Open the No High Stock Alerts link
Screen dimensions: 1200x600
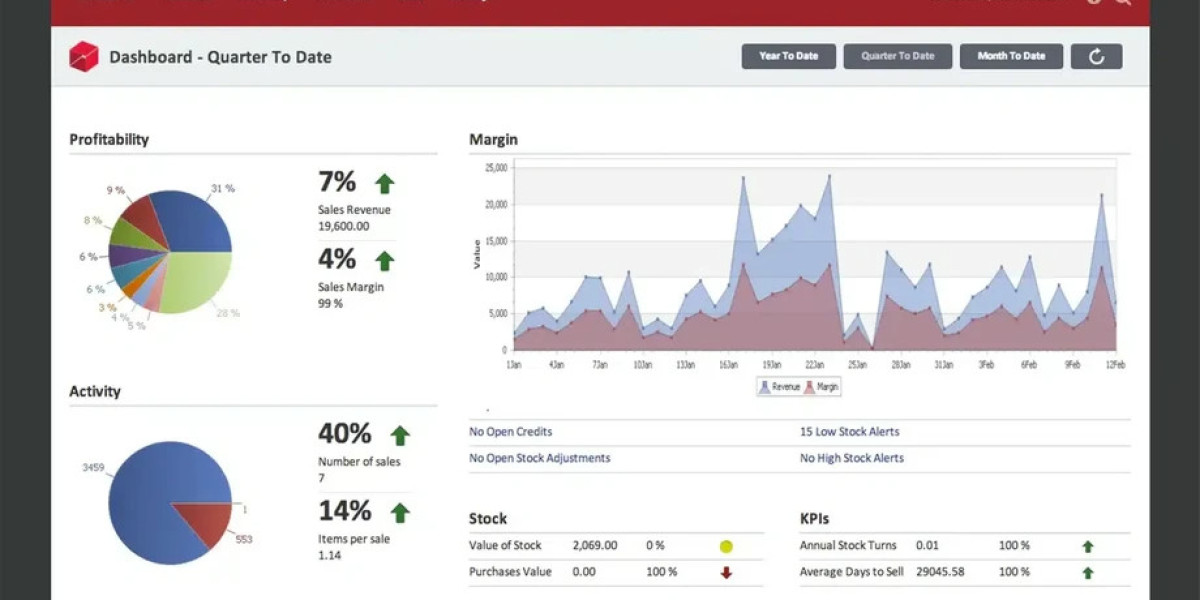point(851,458)
